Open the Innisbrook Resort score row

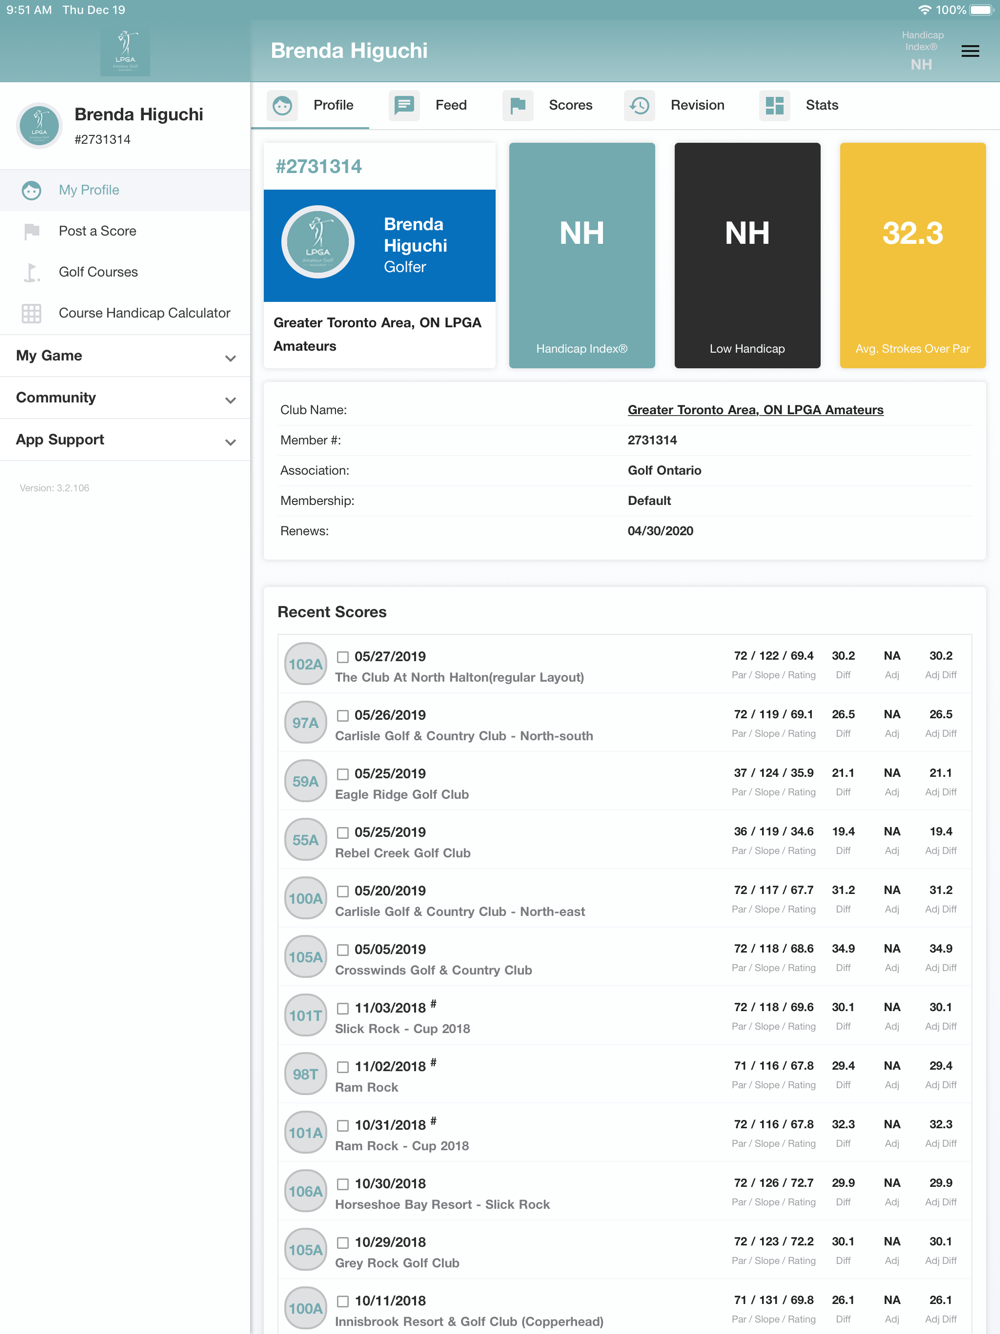coord(625,1308)
